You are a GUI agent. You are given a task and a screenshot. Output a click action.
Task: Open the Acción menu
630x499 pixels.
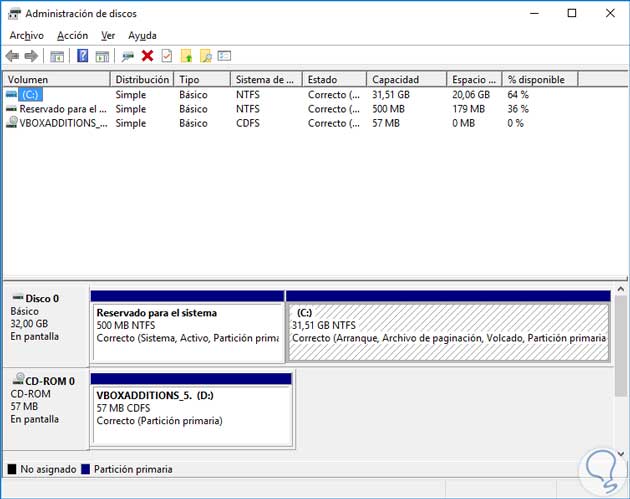pos(72,35)
